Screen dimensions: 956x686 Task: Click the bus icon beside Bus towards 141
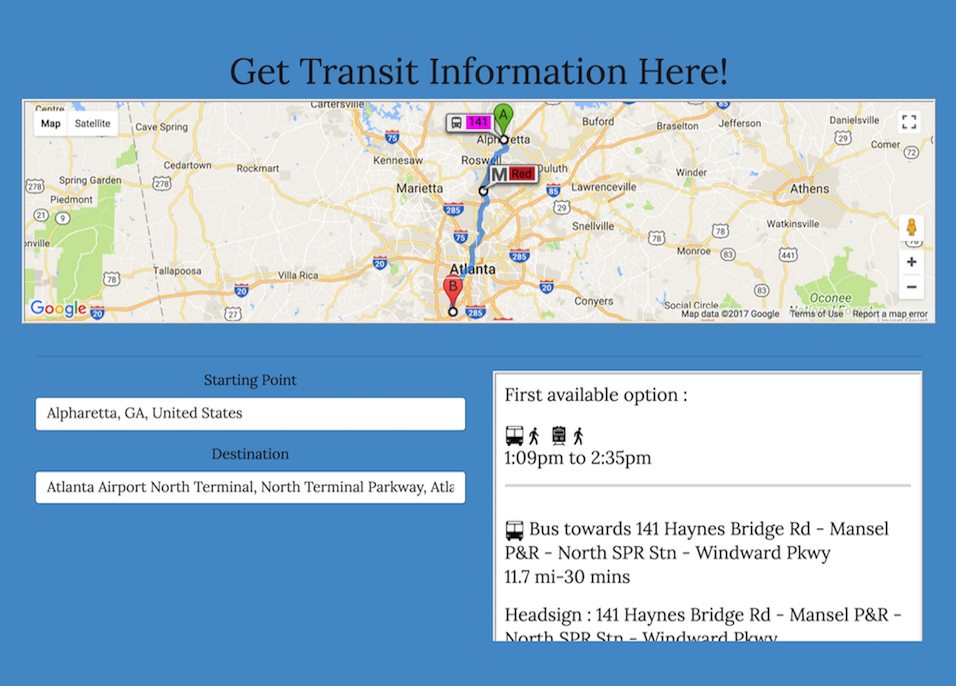pyautogui.click(x=514, y=530)
